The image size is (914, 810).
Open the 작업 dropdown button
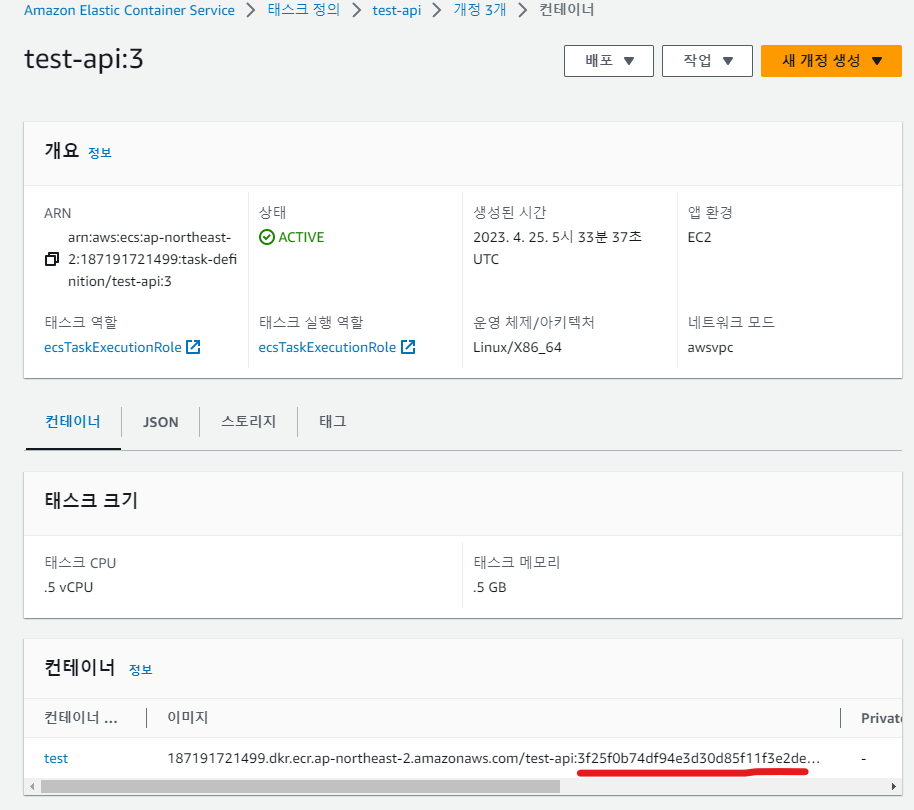click(707, 61)
